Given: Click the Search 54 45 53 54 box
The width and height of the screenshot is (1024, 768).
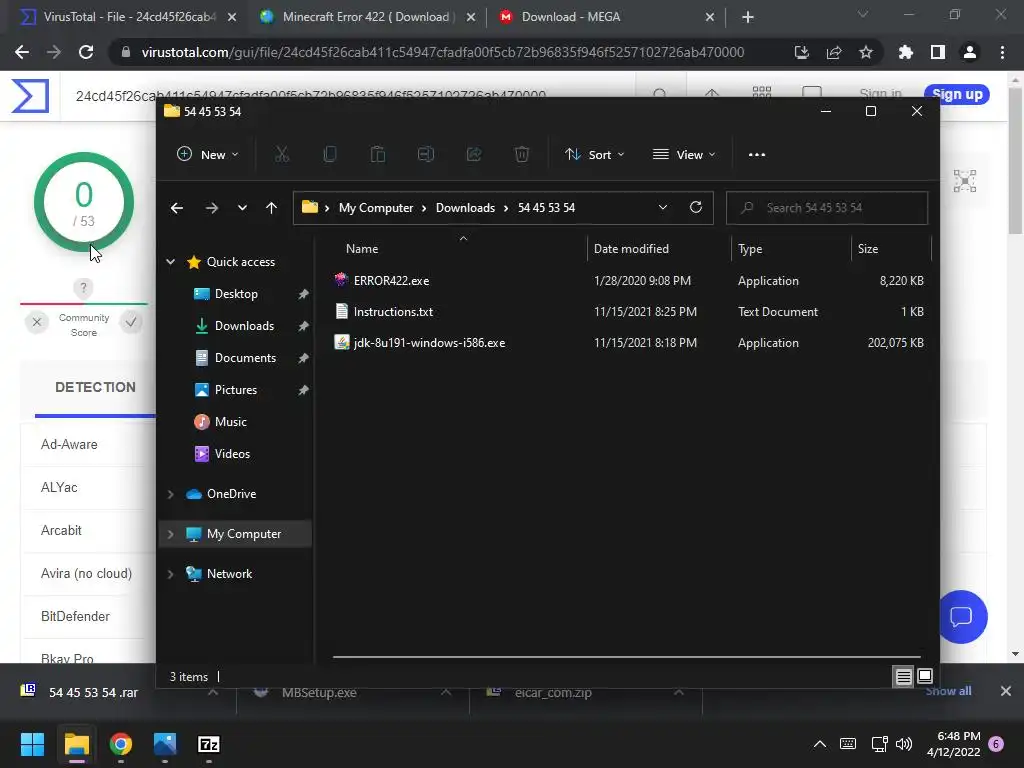Looking at the screenshot, I should 827,208.
